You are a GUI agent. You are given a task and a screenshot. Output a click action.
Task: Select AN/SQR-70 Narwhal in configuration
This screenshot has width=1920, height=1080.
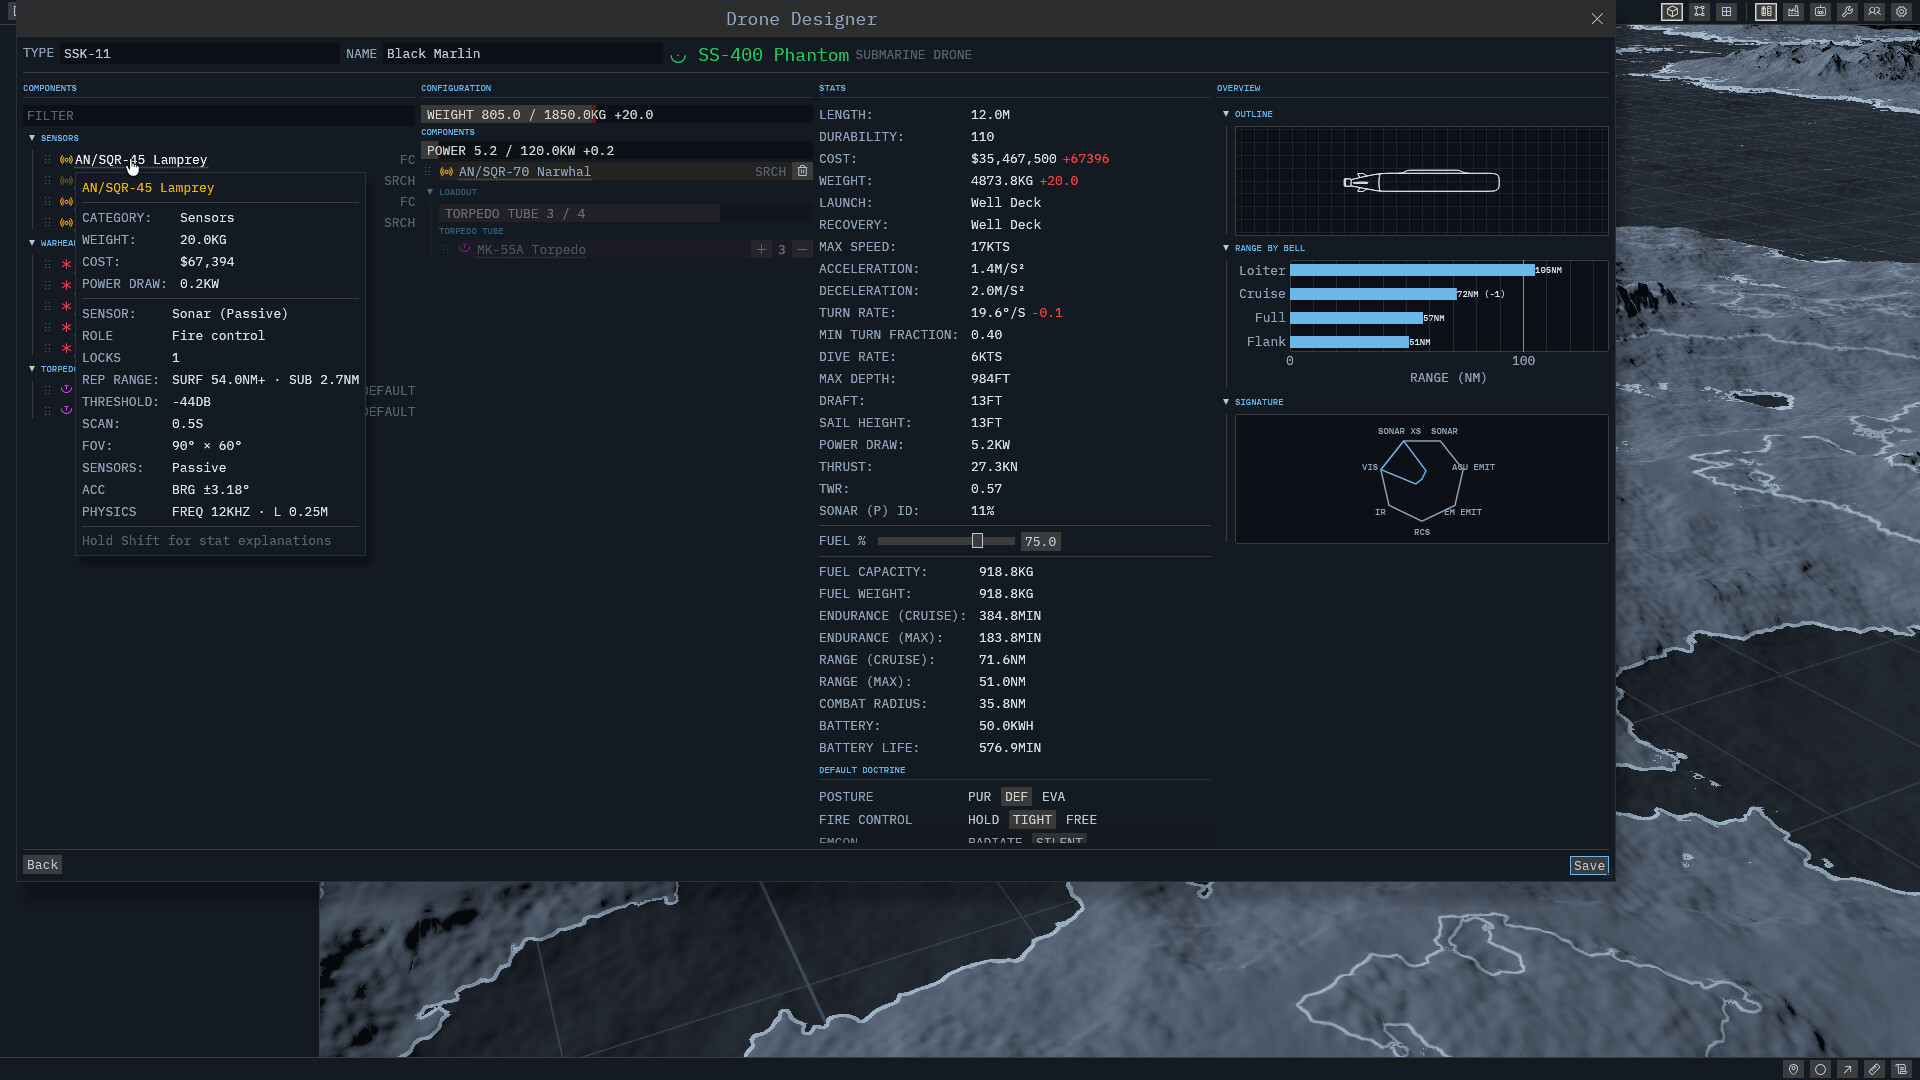tap(525, 172)
